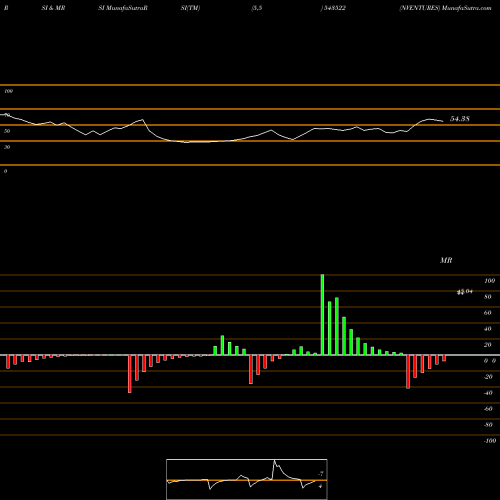Click the -100 axis label in MR panel
Viewport: 500px width, 500px height.
pos(489,441)
